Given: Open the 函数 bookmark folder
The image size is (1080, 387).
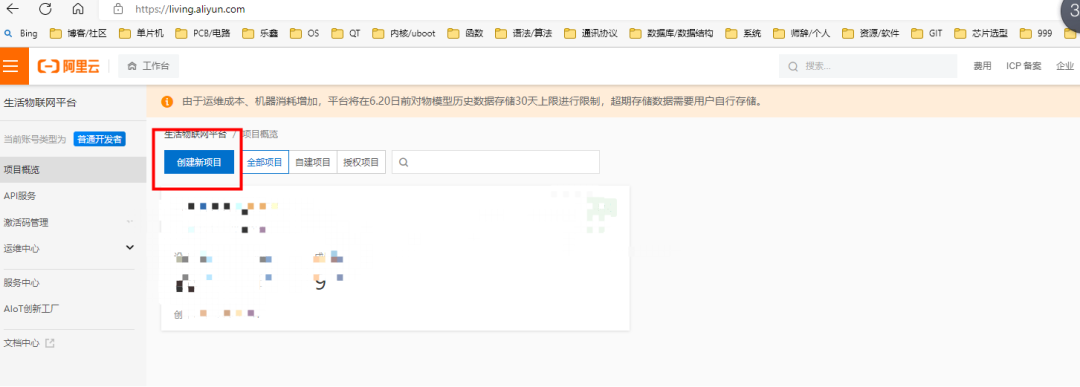Looking at the screenshot, I should (466, 33).
